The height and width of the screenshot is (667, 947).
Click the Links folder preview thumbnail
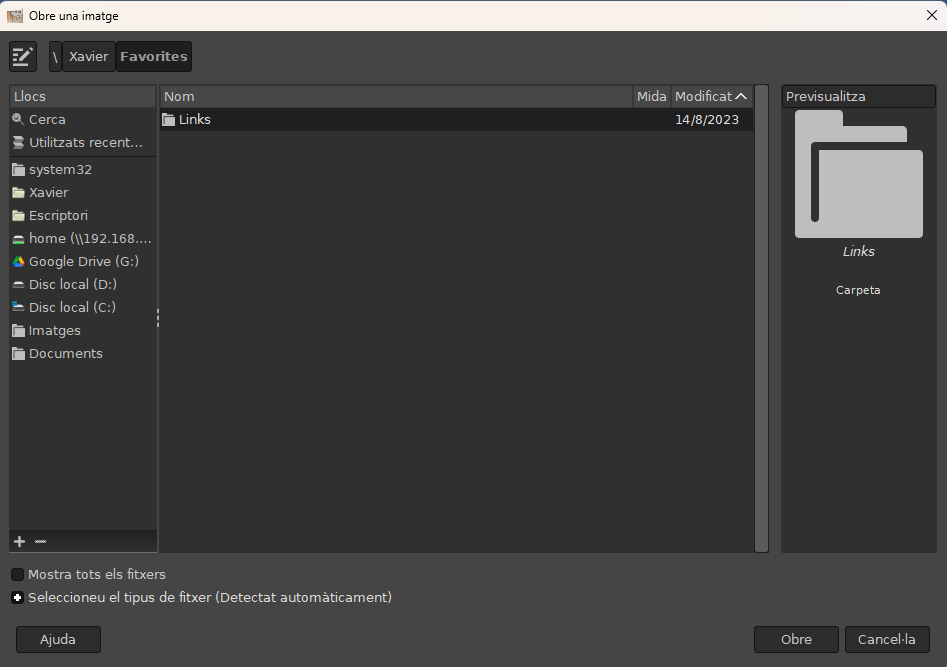(x=858, y=174)
